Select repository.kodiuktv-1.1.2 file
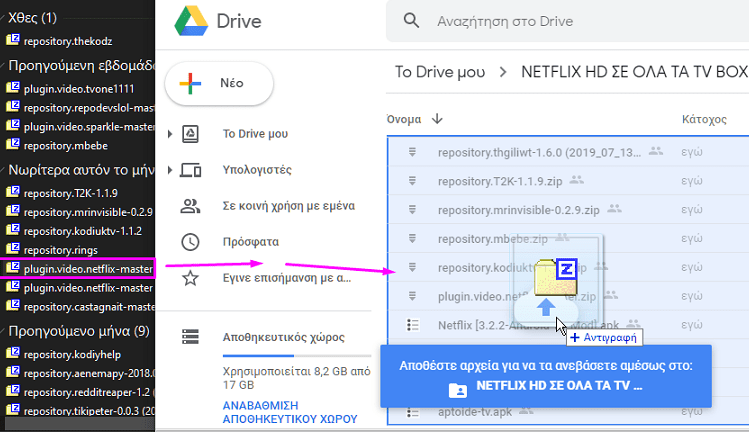The image size is (749, 432). pyautogui.click(x=83, y=231)
